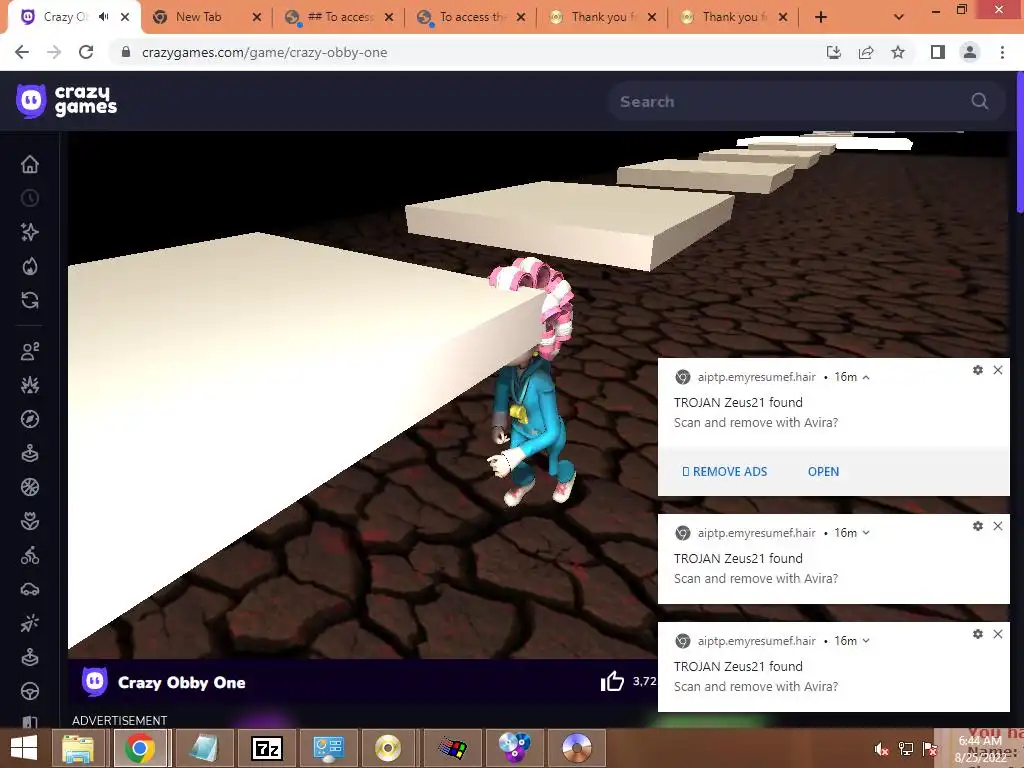Open the Bike category icon in sidebar
The width and height of the screenshot is (1024, 768).
tap(30, 556)
